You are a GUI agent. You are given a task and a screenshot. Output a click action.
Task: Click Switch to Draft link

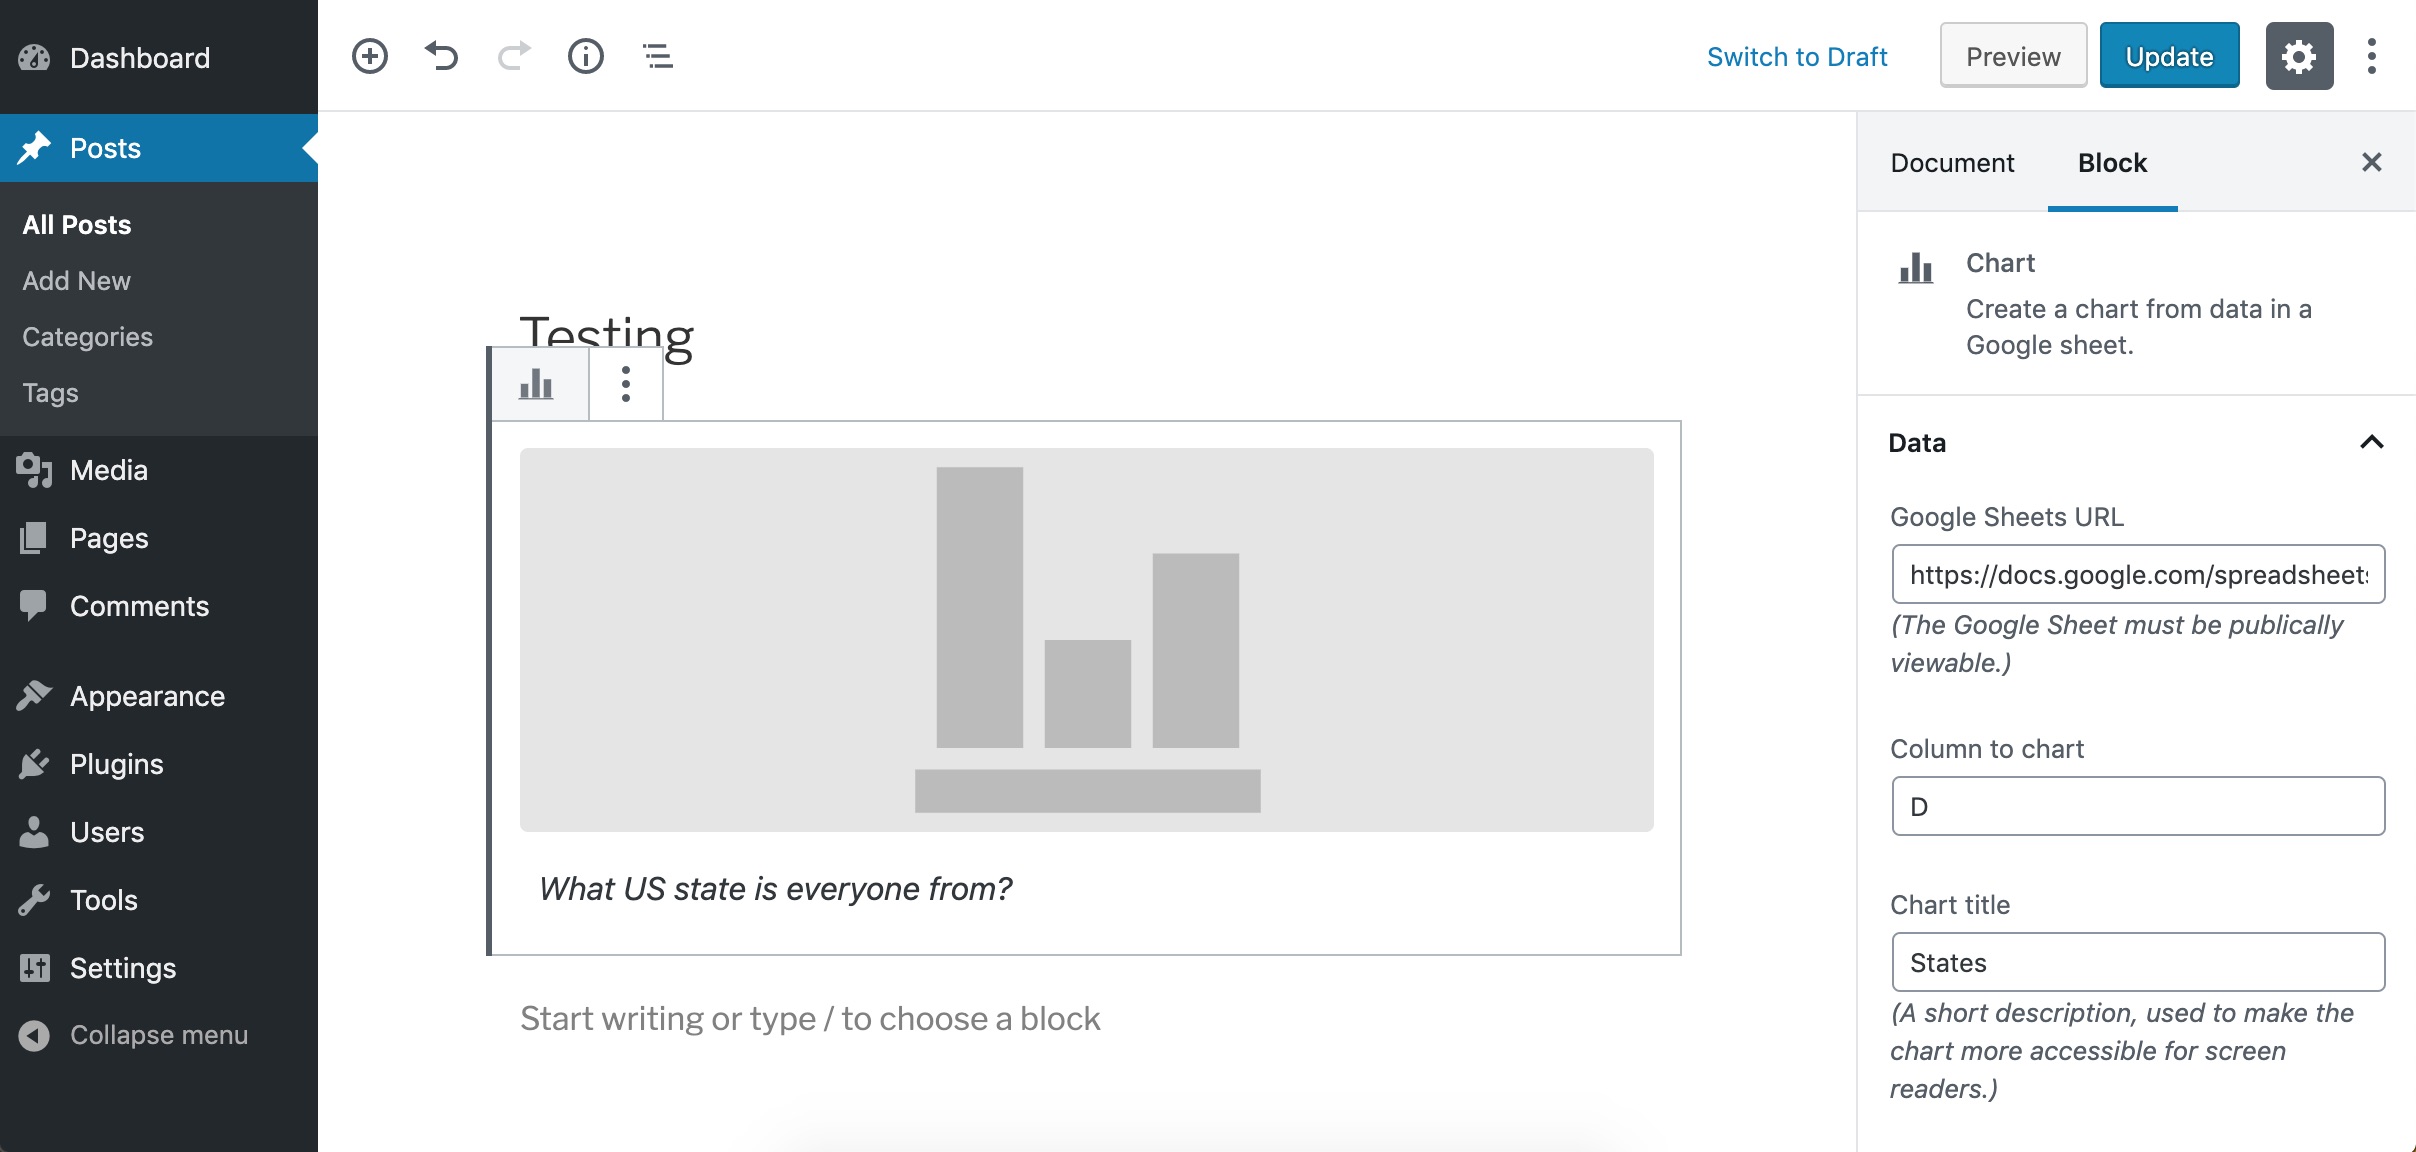click(x=1797, y=56)
